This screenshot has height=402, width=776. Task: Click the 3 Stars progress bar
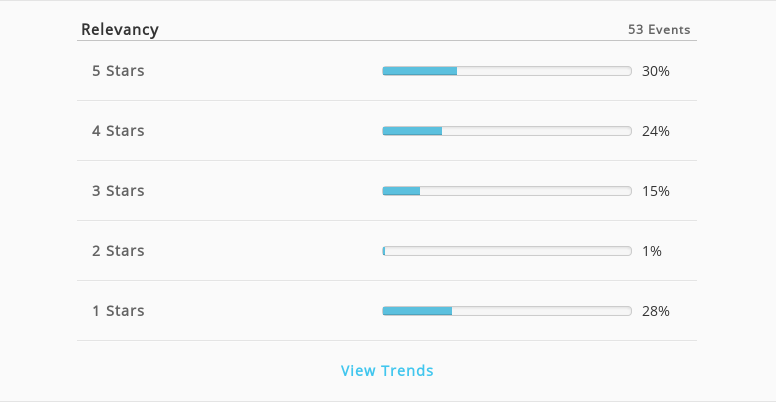(x=507, y=191)
